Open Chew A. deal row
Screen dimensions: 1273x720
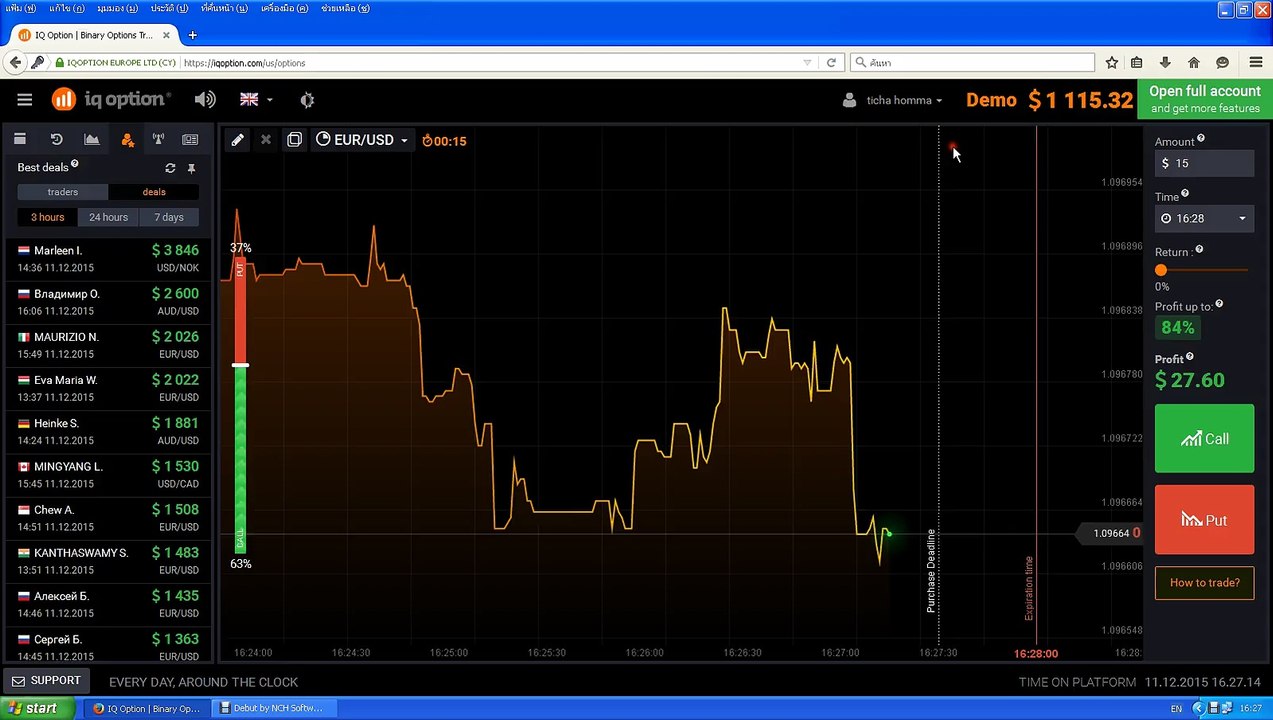(x=108, y=517)
